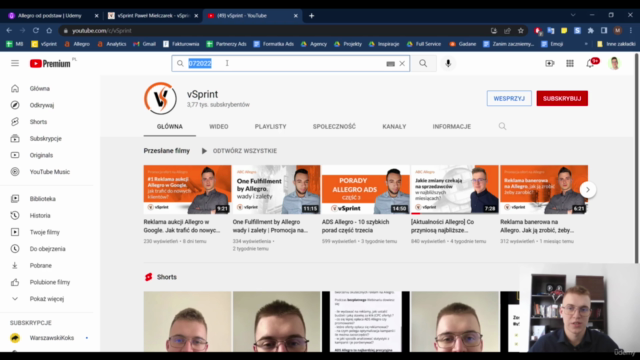Click the SUBSKRYBUJ button
This screenshot has width=640, height=360.
tap(562, 98)
